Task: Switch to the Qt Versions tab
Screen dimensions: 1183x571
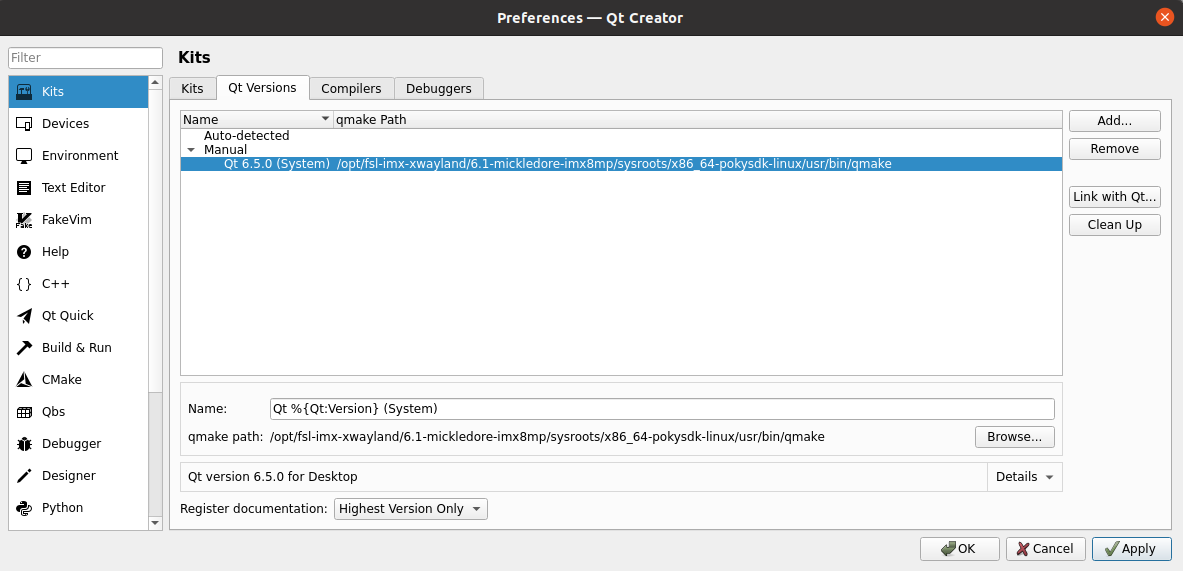Action: pos(263,87)
